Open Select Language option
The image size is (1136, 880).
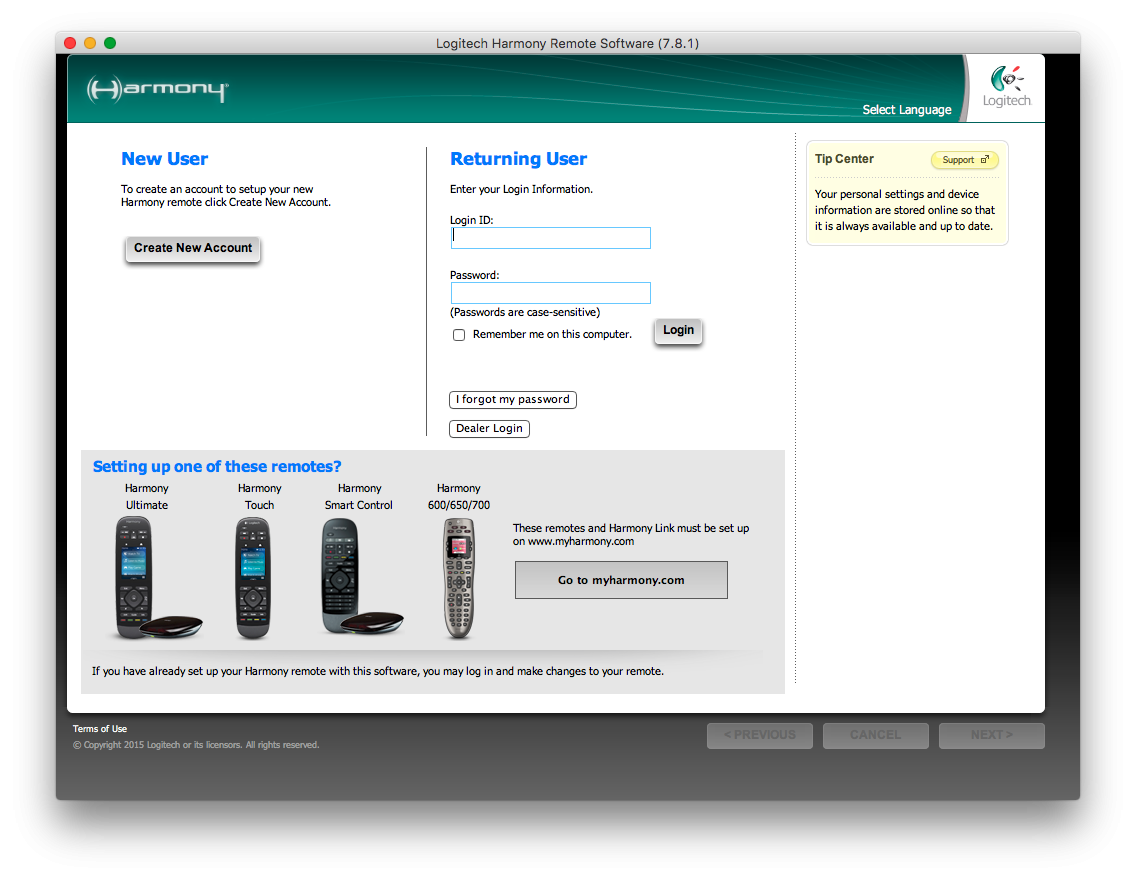coord(906,109)
